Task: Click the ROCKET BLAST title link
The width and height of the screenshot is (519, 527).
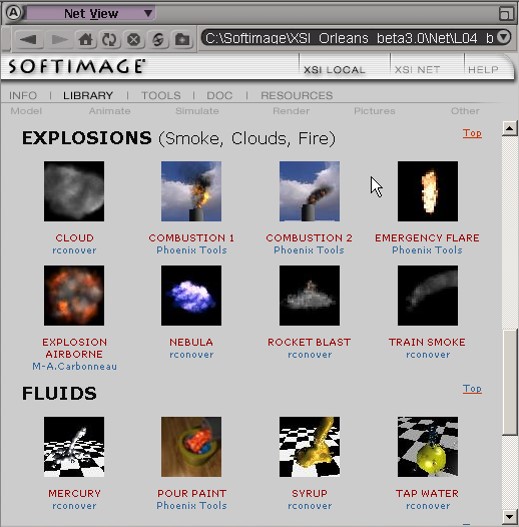Action: (309, 342)
